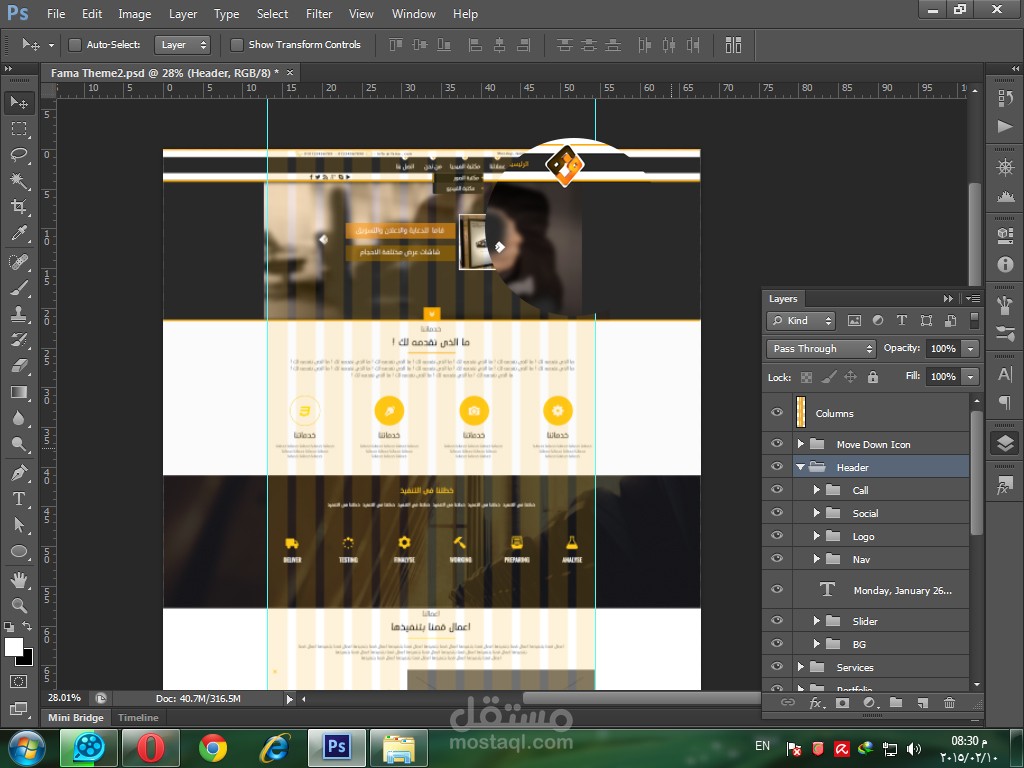The width and height of the screenshot is (1024, 768).
Task: Pick the Eyedropper tool
Action: [19, 234]
